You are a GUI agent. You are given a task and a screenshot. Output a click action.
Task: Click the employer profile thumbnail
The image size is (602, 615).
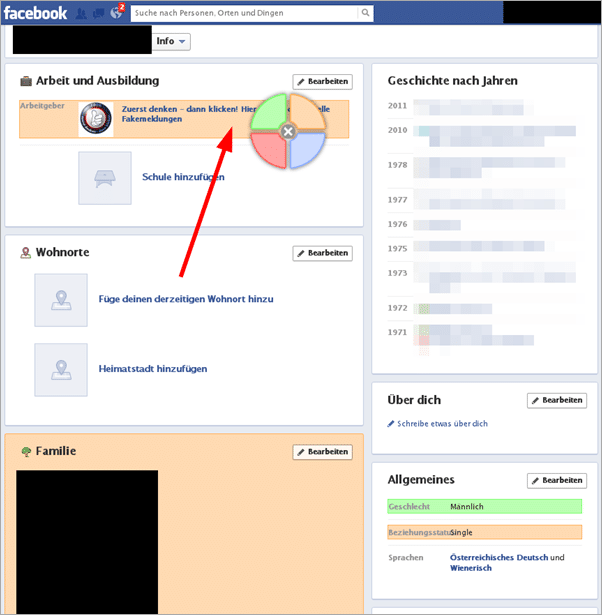click(96, 119)
